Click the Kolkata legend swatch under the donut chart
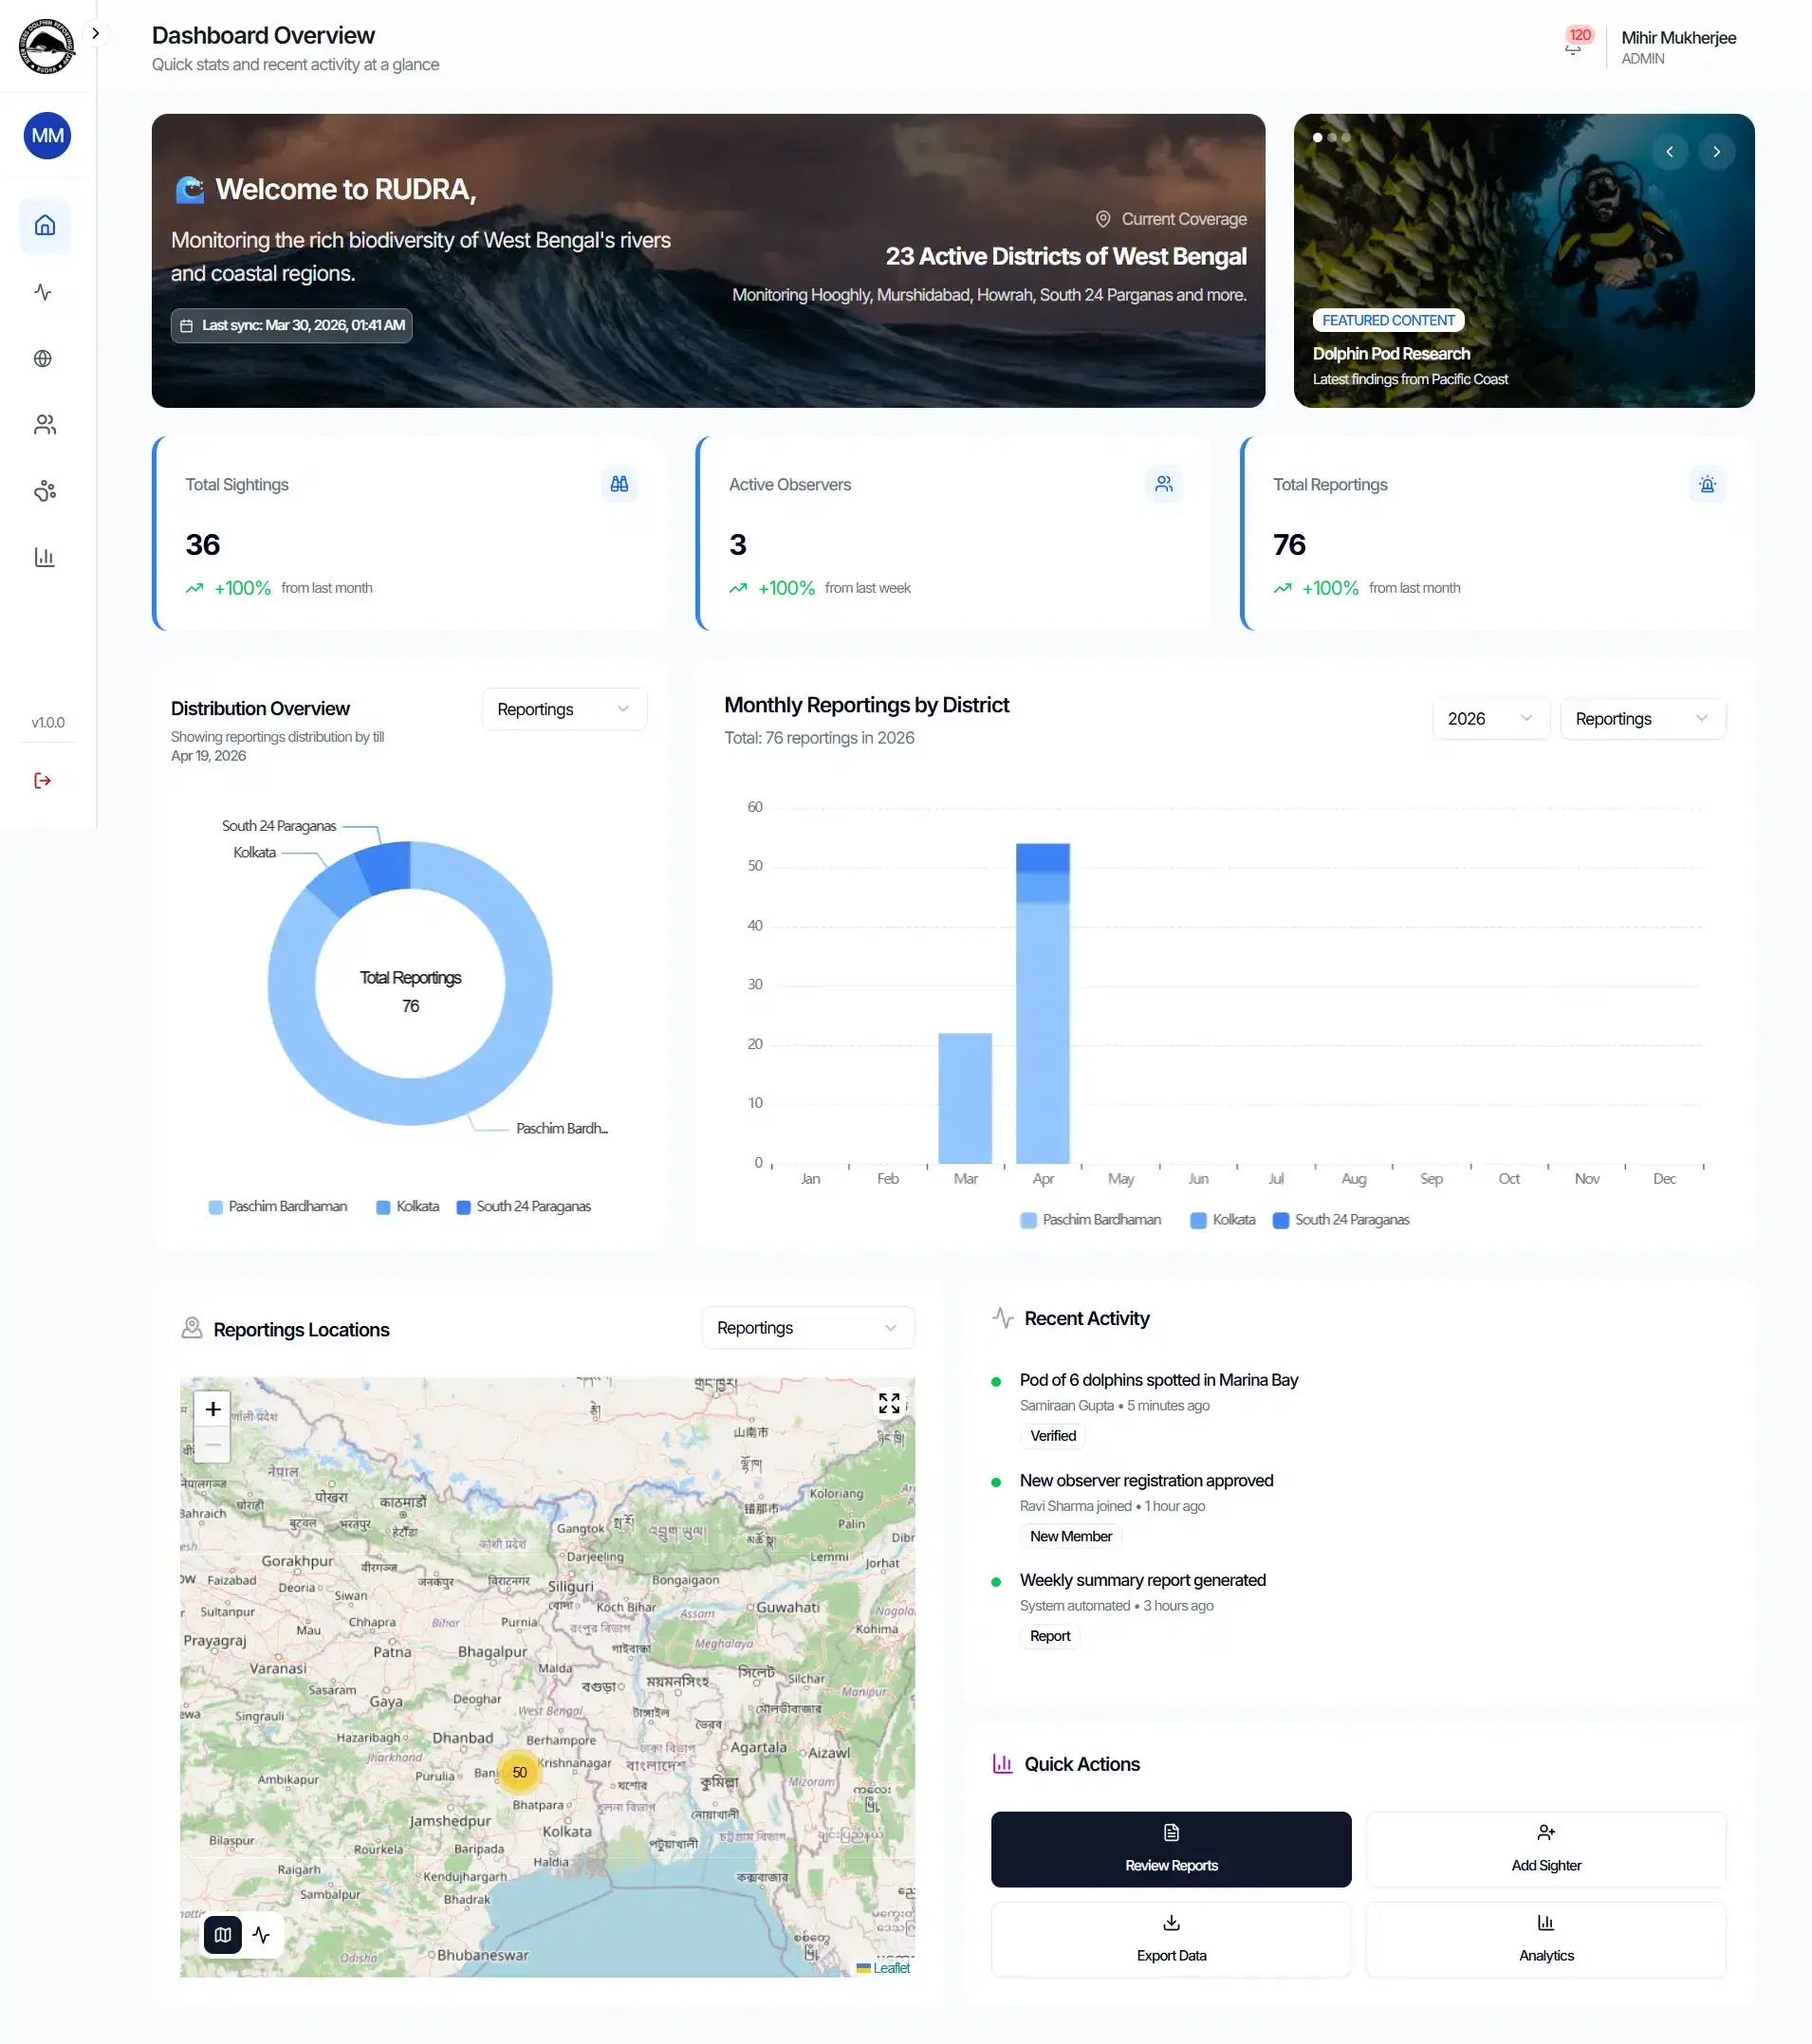The width and height of the screenshot is (1812, 2044). pos(381,1207)
